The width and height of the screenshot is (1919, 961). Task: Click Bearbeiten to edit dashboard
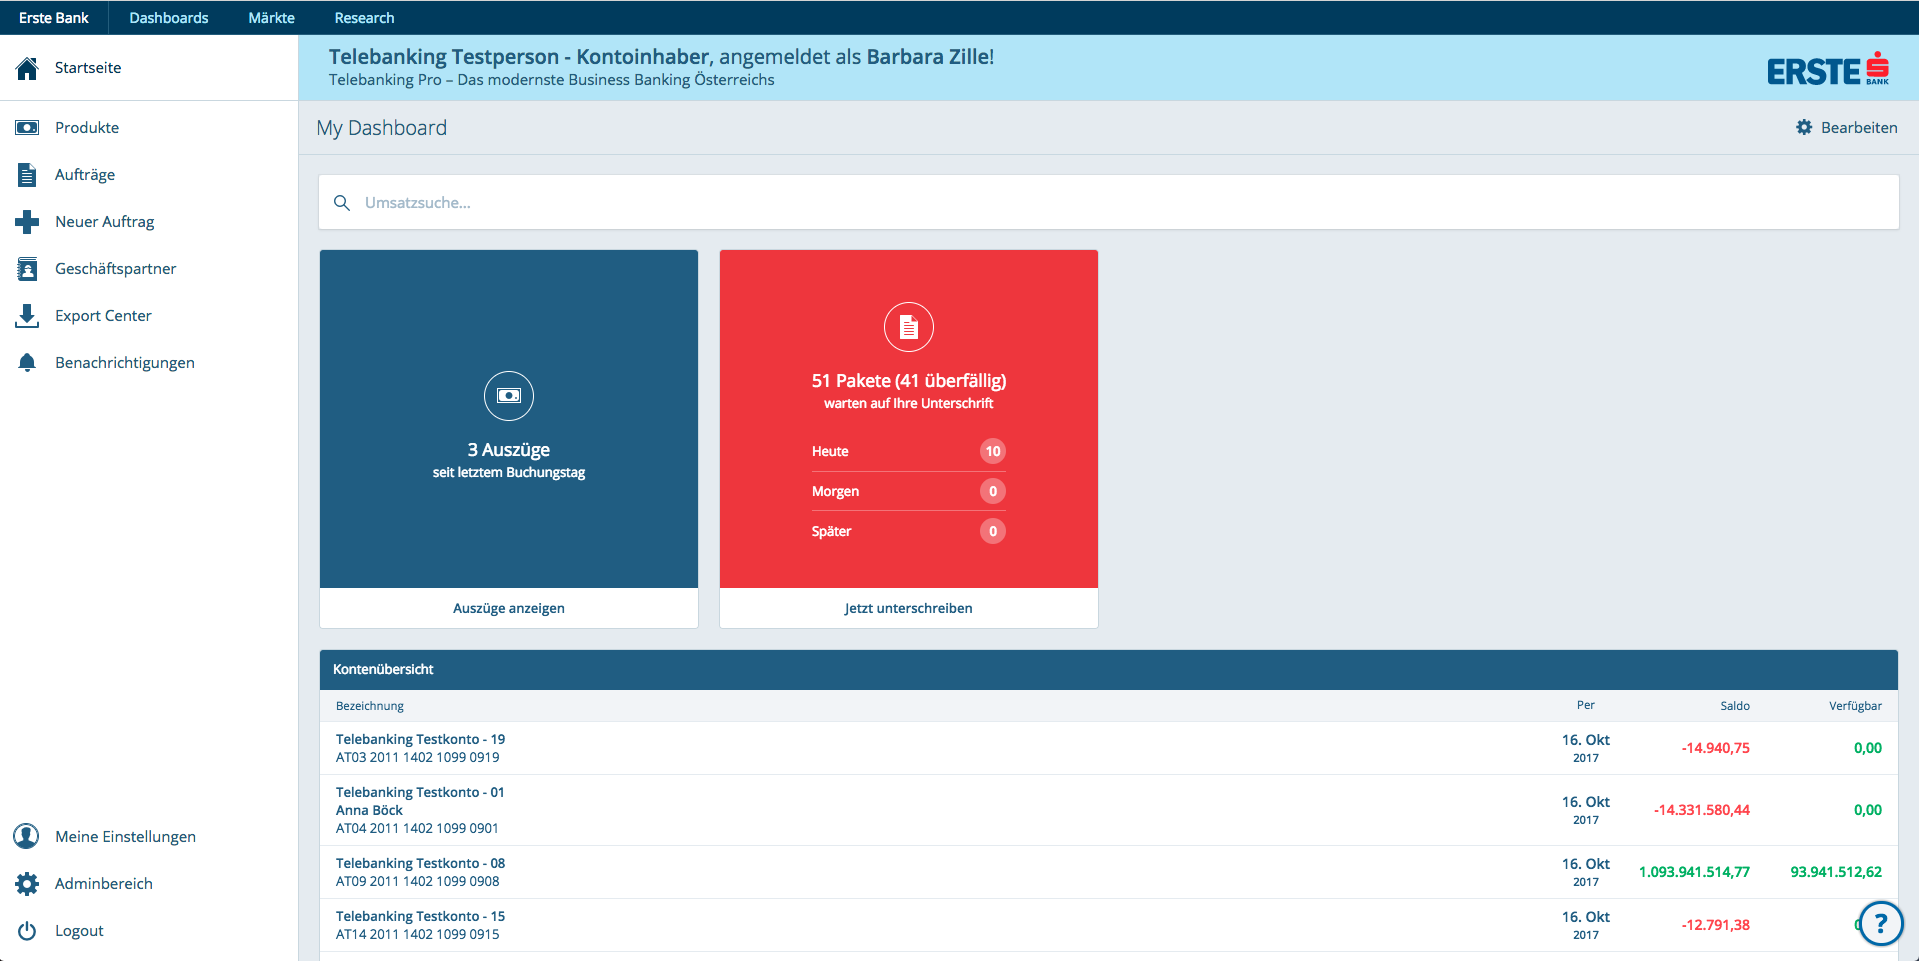pyautogui.click(x=1859, y=128)
